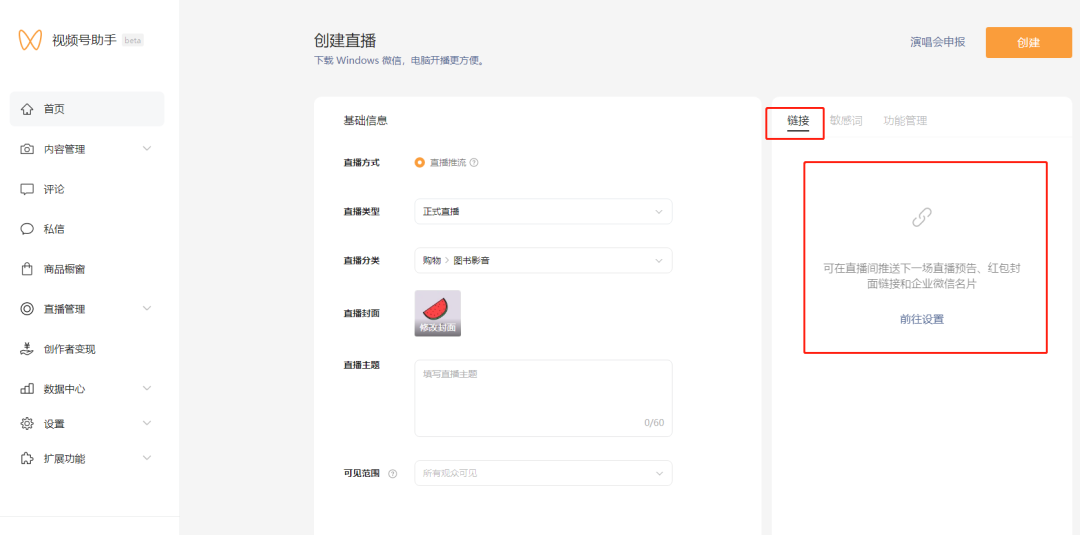The image size is (1080, 535).
Task: Open the 直播分类 dropdown showing 购物 > 图书影音
Action: click(543, 260)
